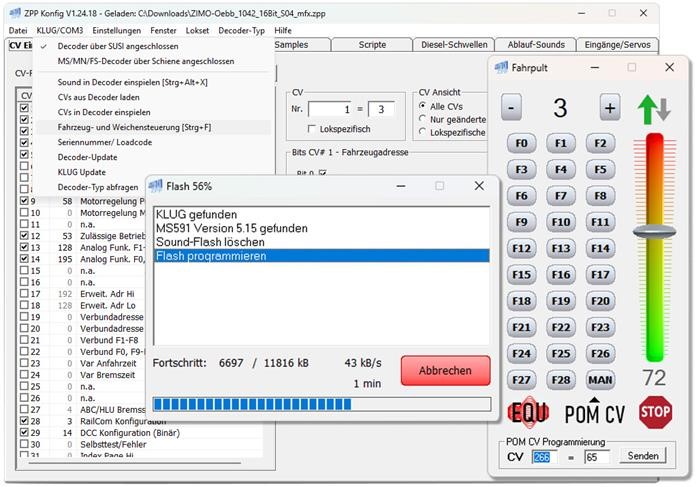The width and height of the screenshot is (700, 487).
Task: Click the Senden button
Action: click(x=645, y=456)
